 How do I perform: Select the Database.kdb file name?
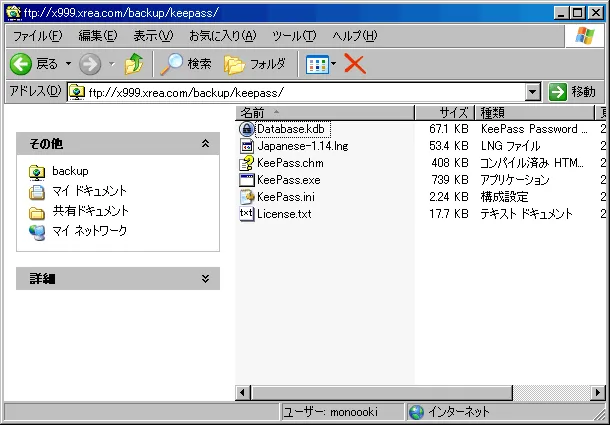pyautogui.click(x=291, y=129)
